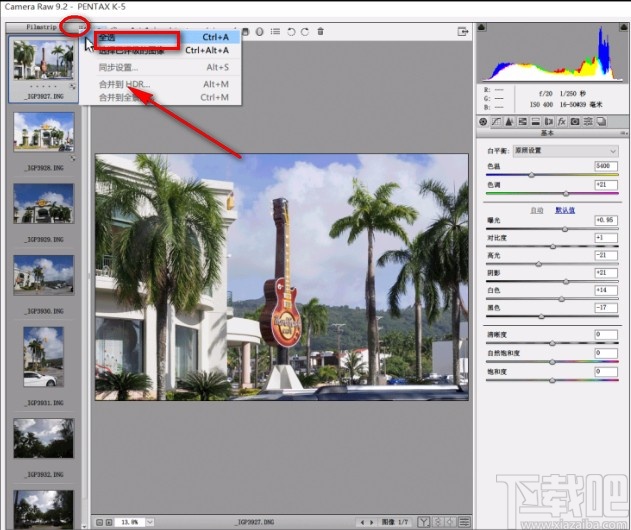The image size is (631, 530).
Task: Open the Camera Calibration panel icon
Action: pyautogui.click(x=575, y=122)
